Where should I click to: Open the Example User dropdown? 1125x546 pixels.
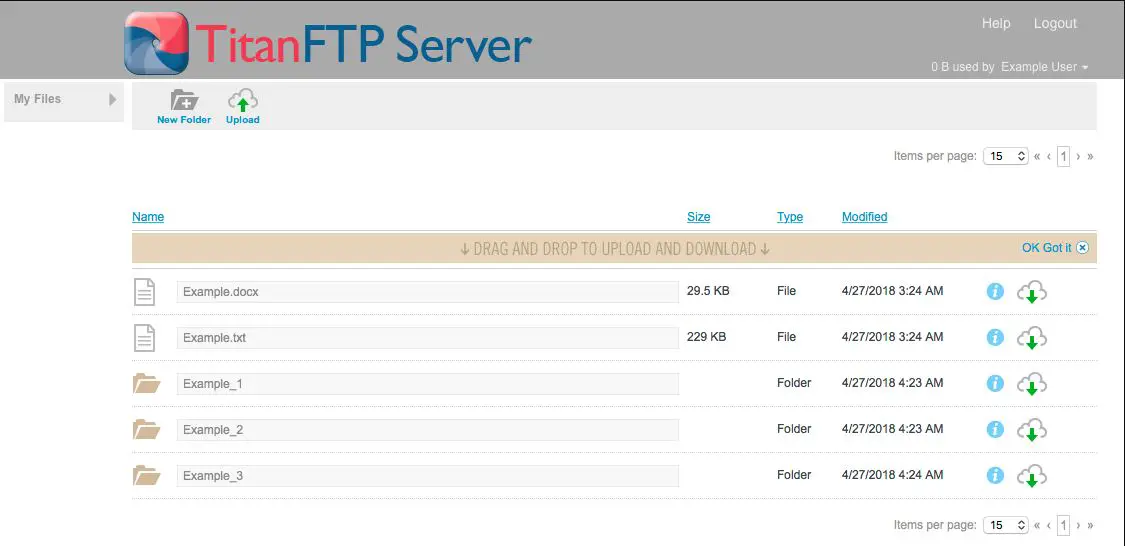point(1045,67)
